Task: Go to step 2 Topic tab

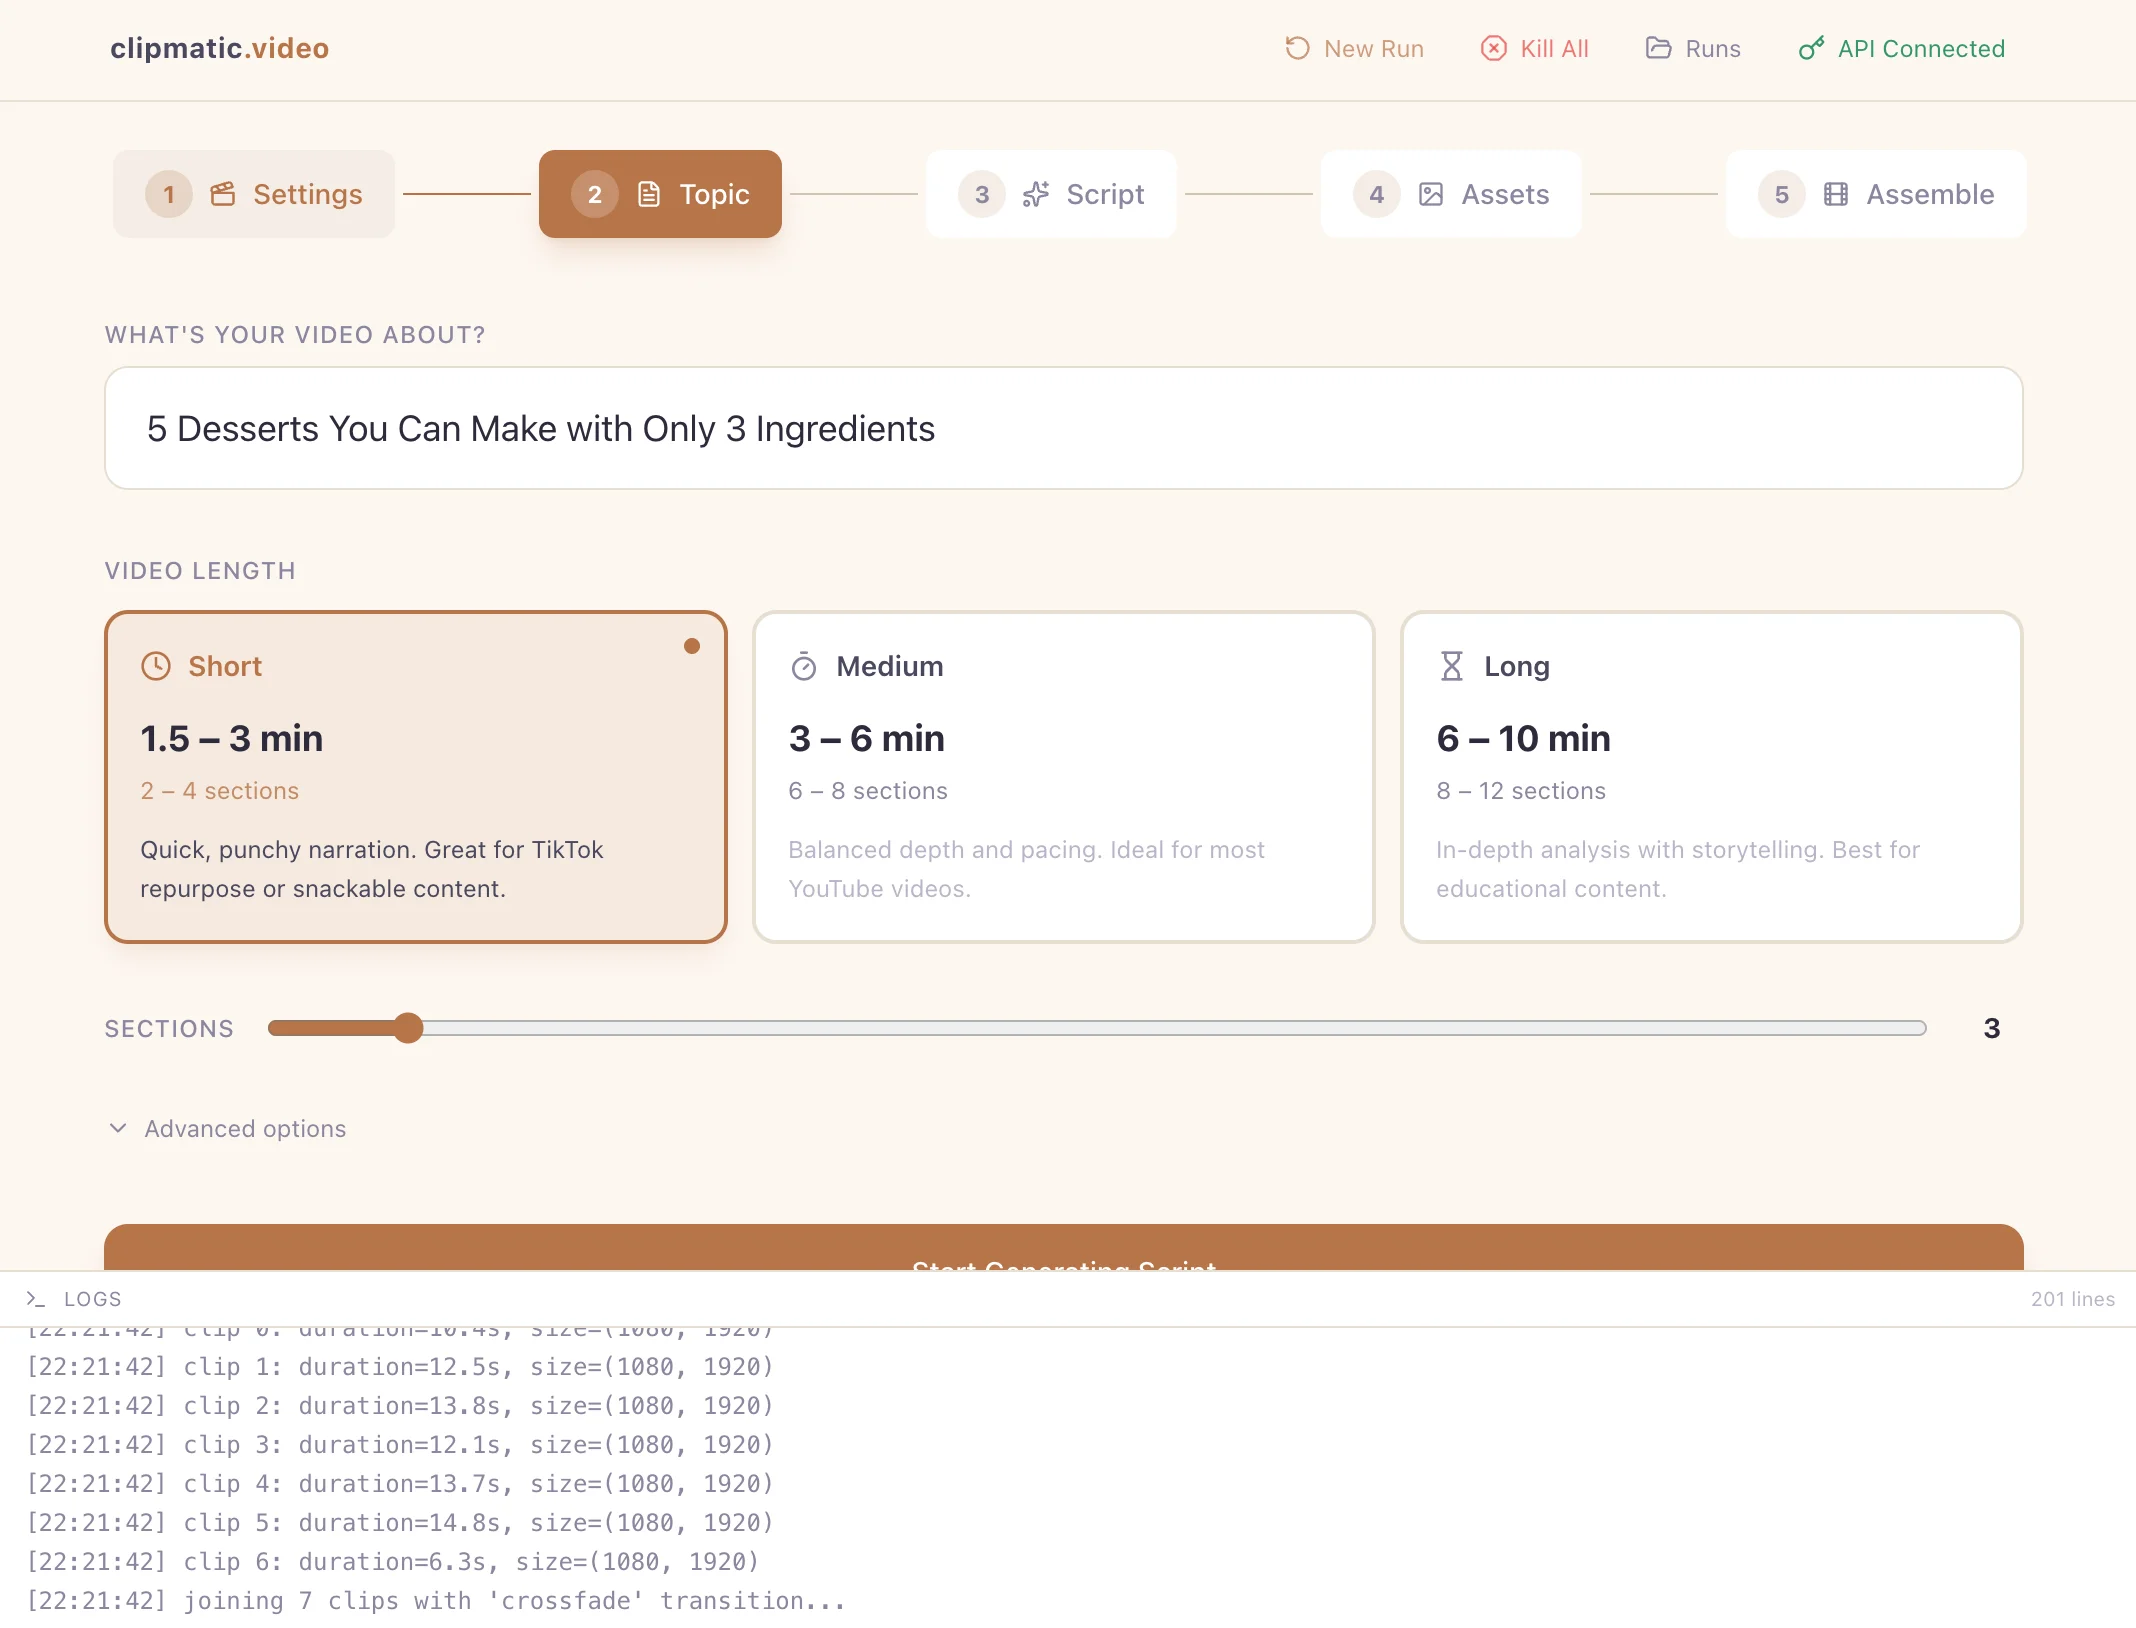Action: (660, 194)
